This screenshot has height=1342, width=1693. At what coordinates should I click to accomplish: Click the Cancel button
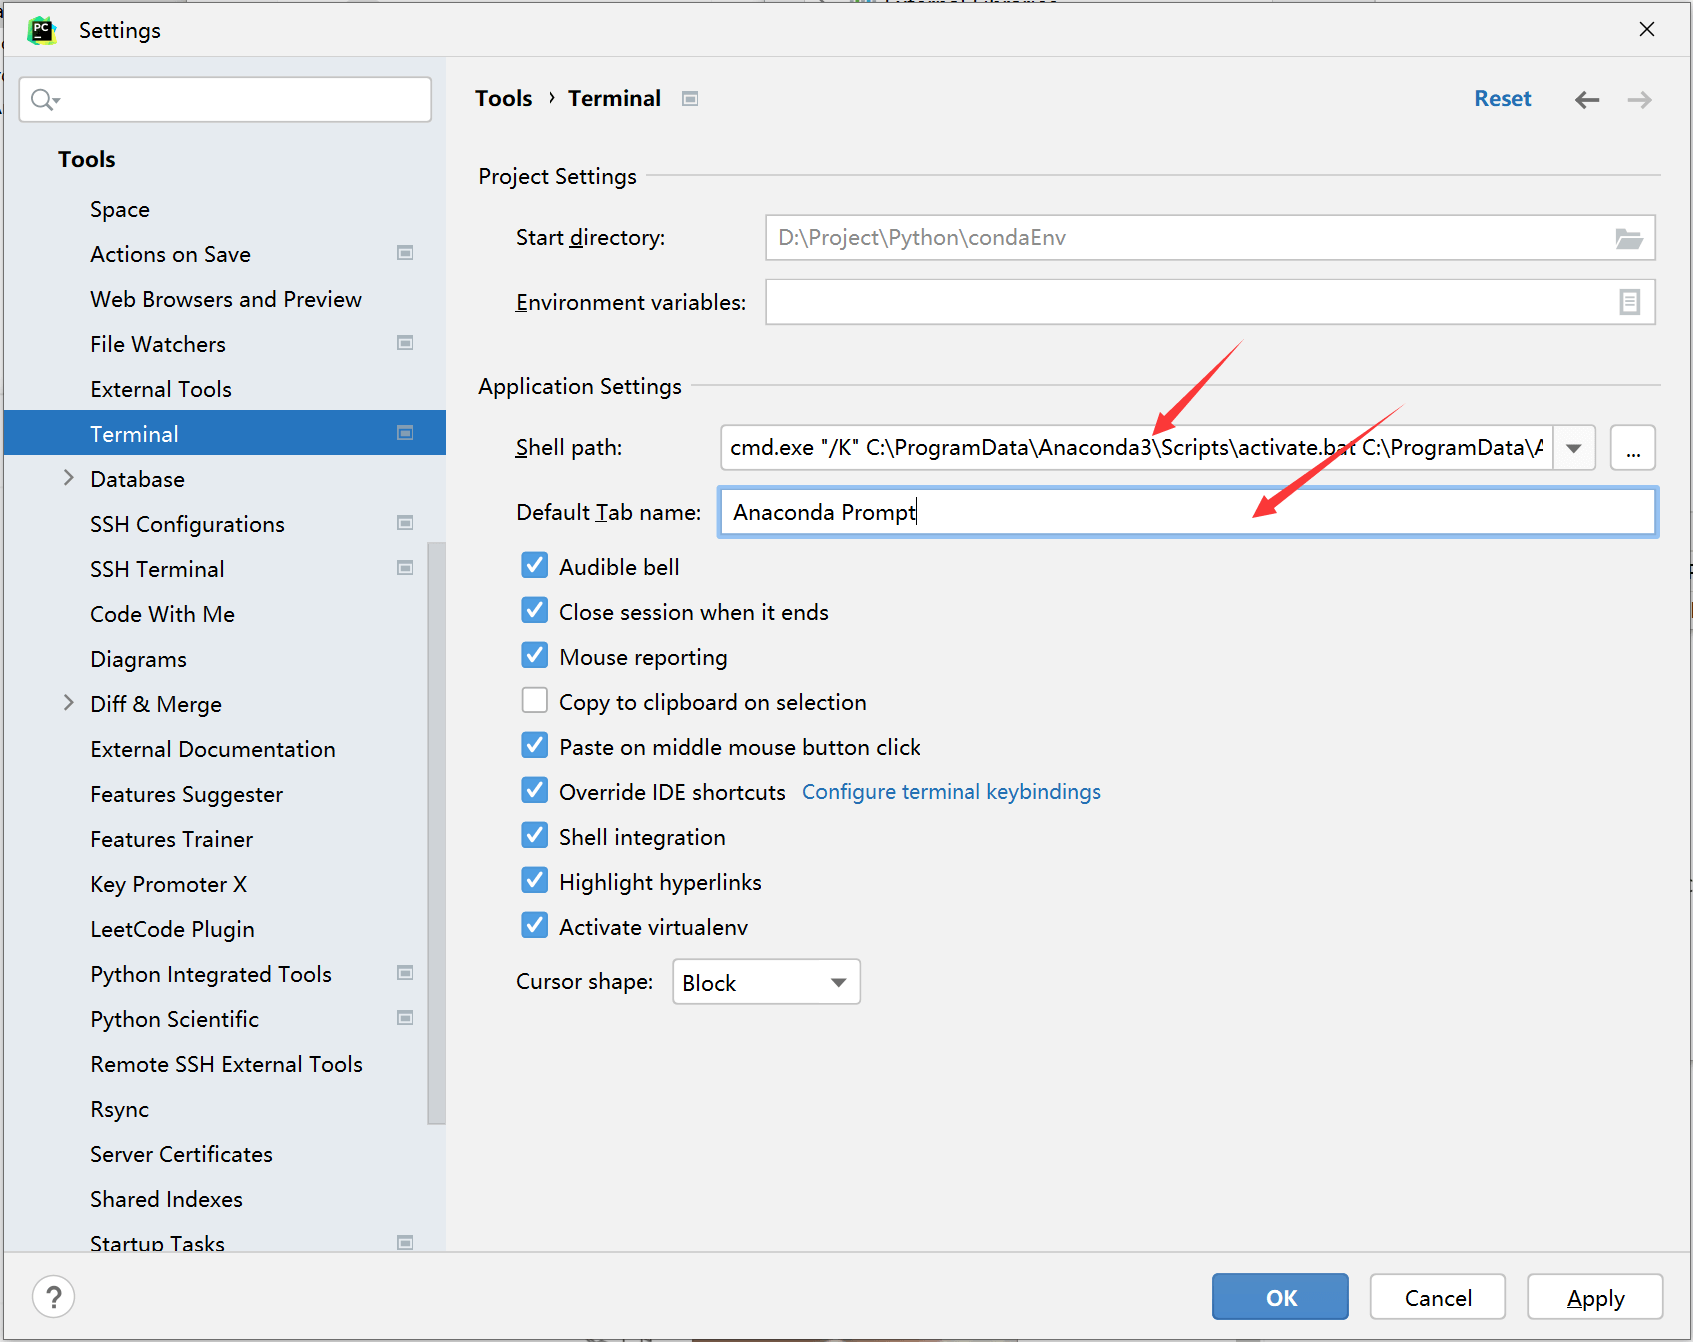click(1438, 1297)
